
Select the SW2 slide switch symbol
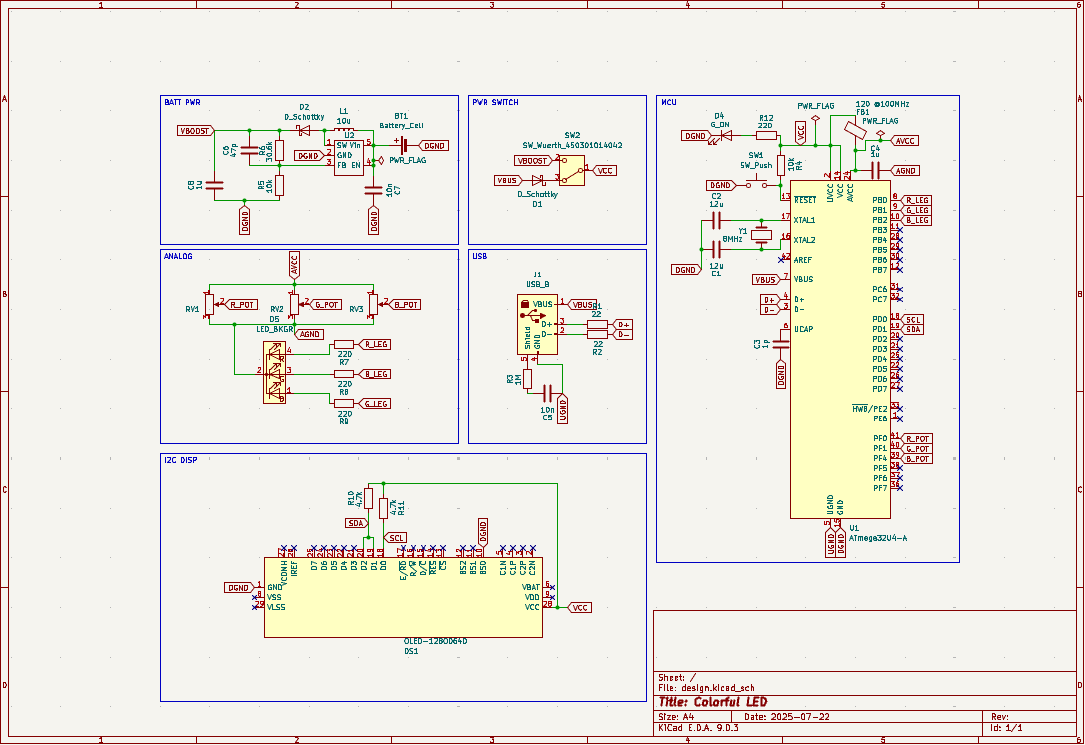coord(572,170)
